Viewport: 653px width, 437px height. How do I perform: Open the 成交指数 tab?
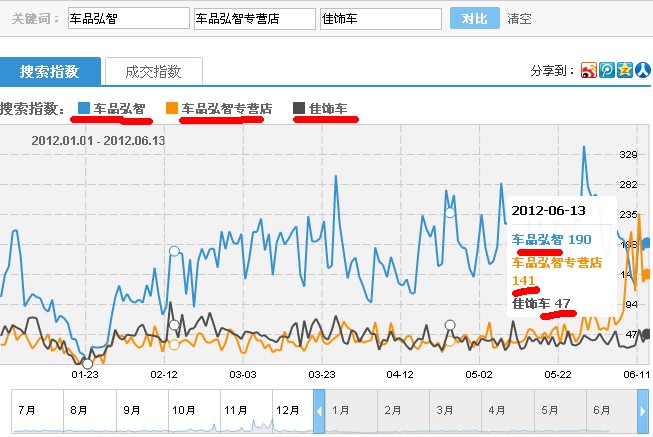pyautogui.click(x=153, y=71)
